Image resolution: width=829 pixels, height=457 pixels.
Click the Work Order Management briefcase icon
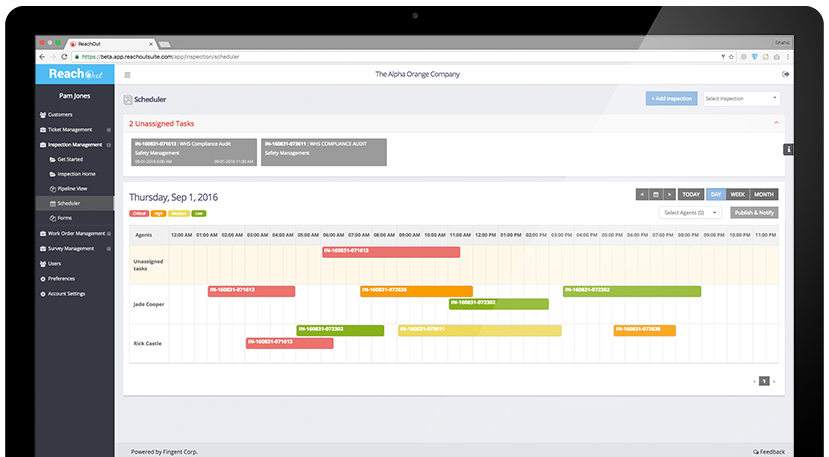(43, 233)
